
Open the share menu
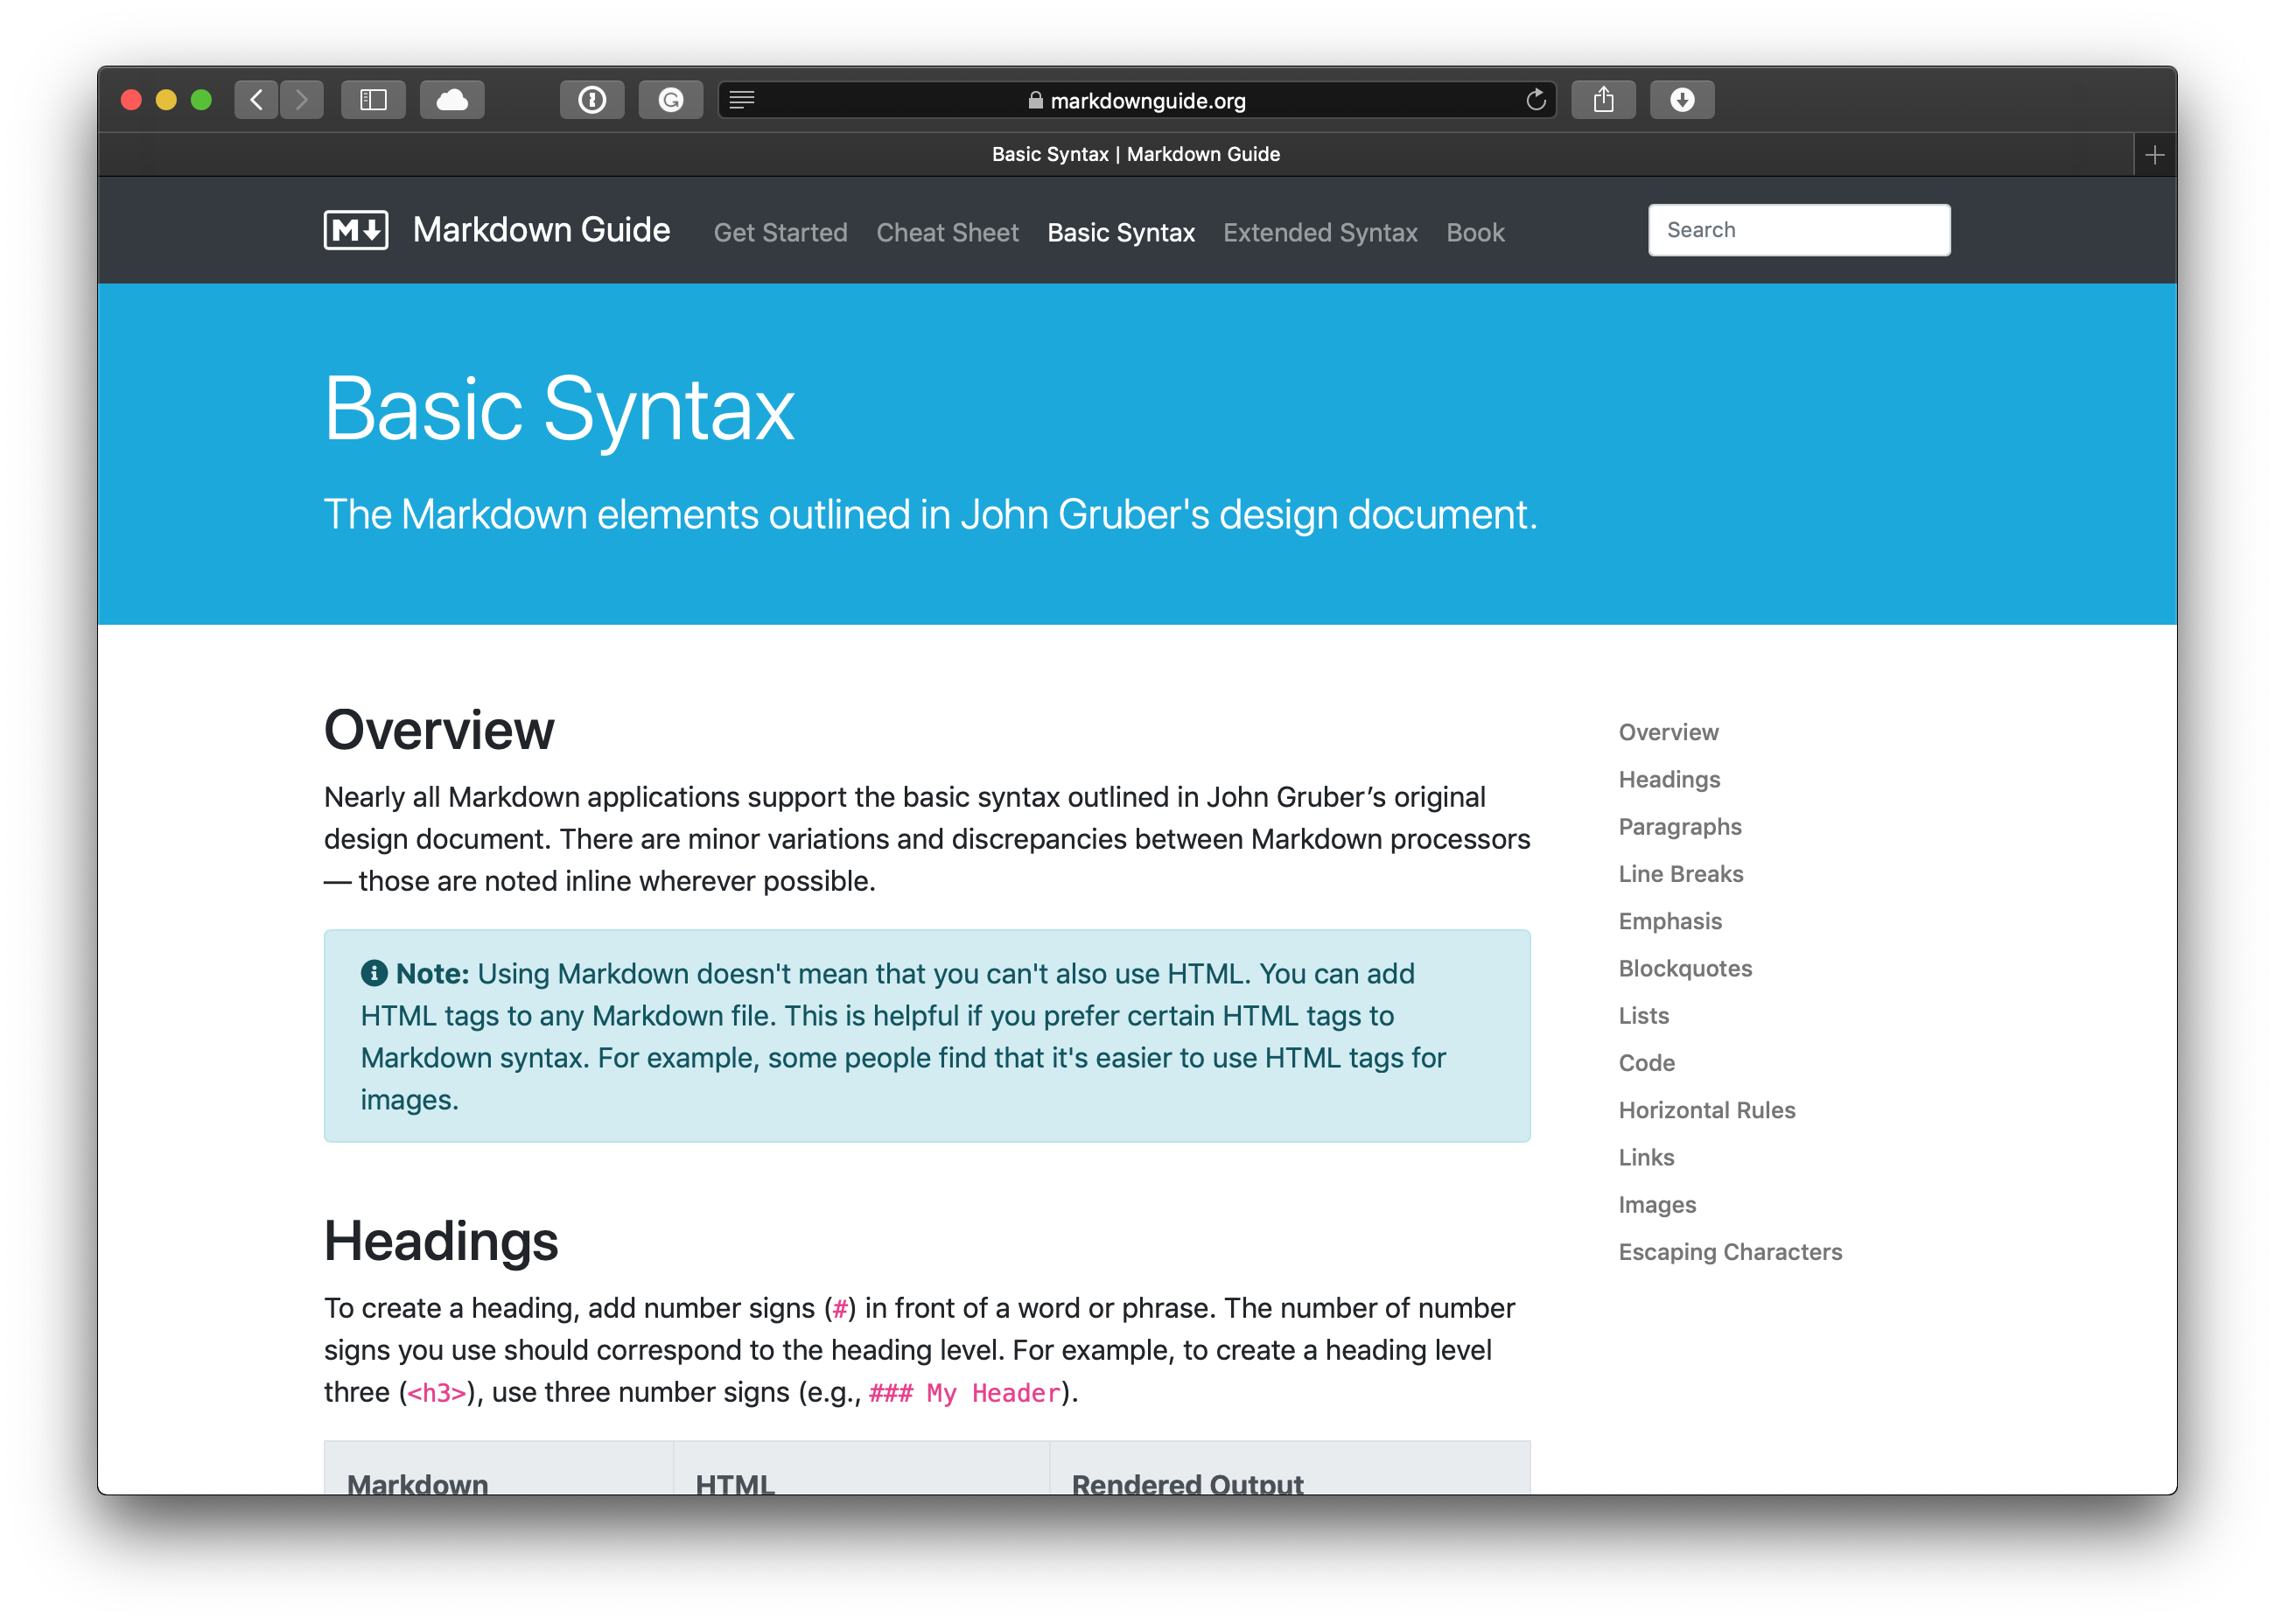pyautogui.click(x=1604, y=99)
